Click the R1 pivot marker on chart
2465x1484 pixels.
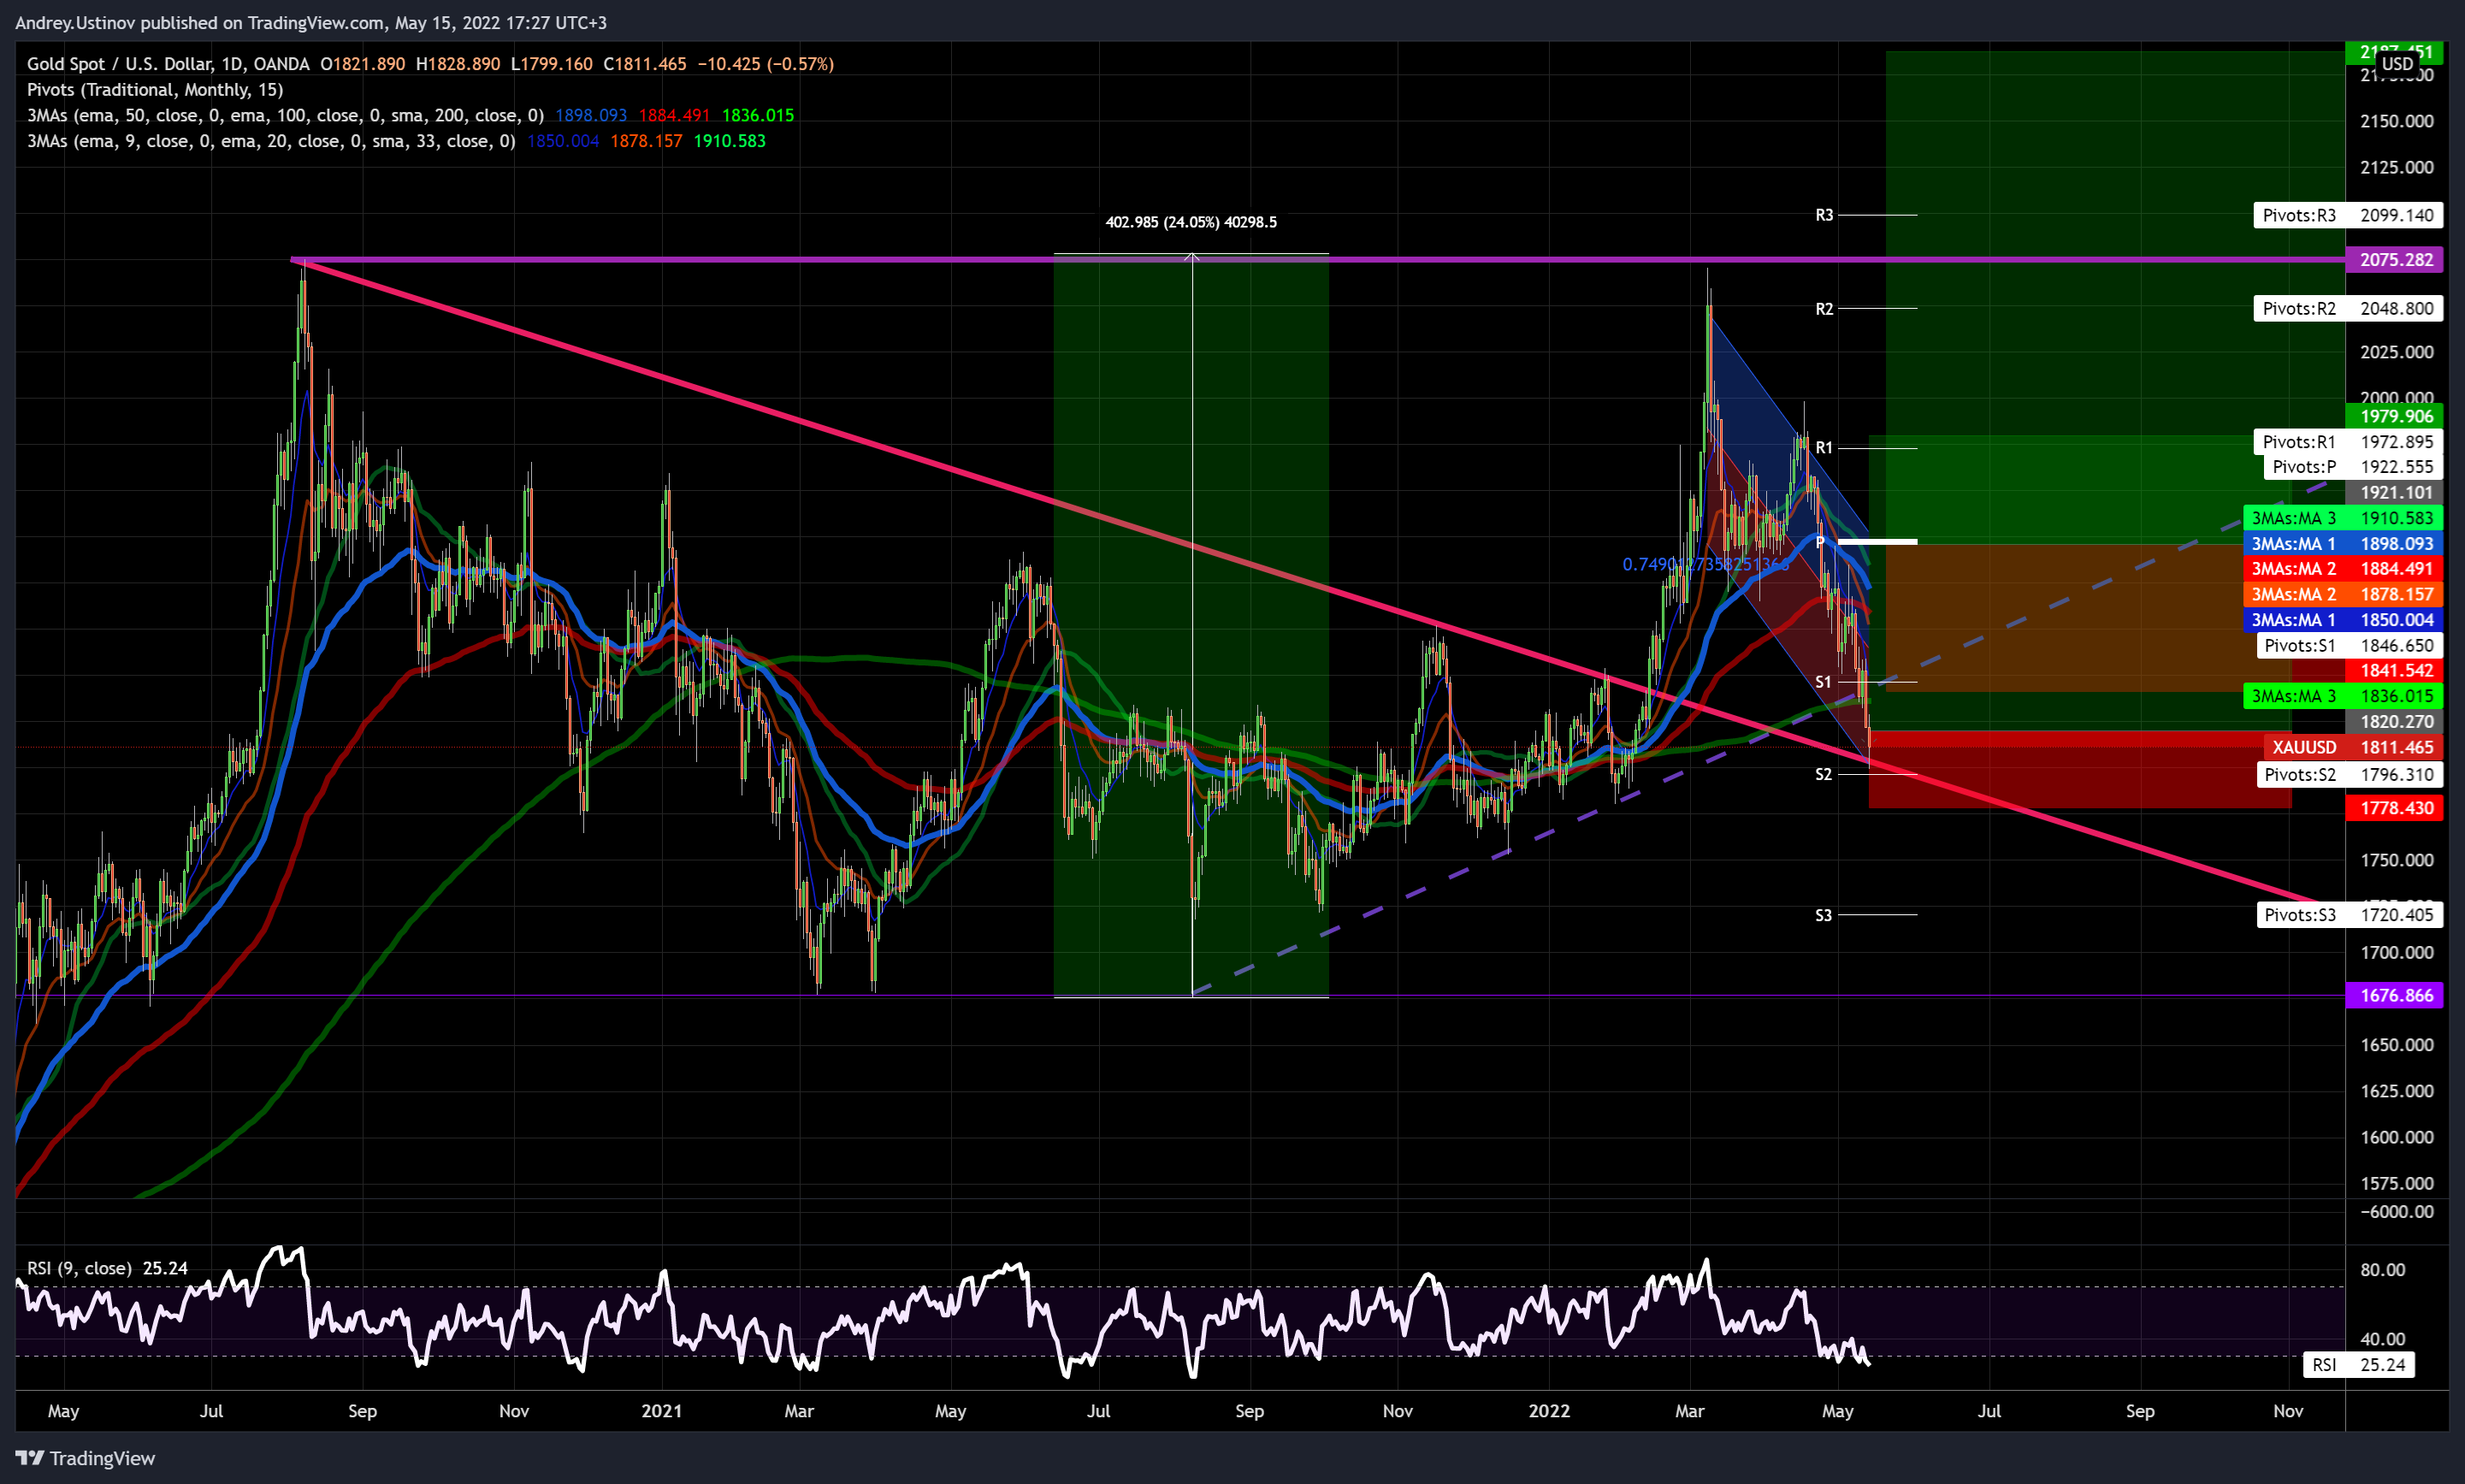coord(1824,448)
